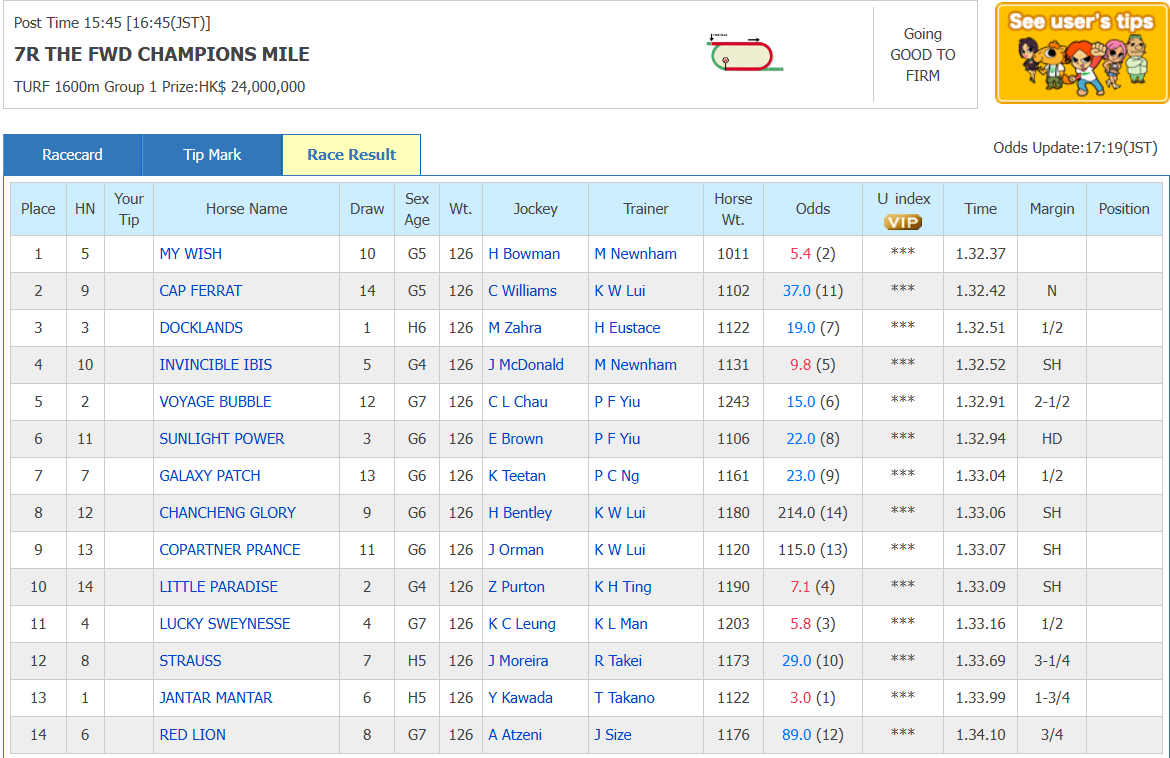Click the racecourse track diagram icon

744,53
